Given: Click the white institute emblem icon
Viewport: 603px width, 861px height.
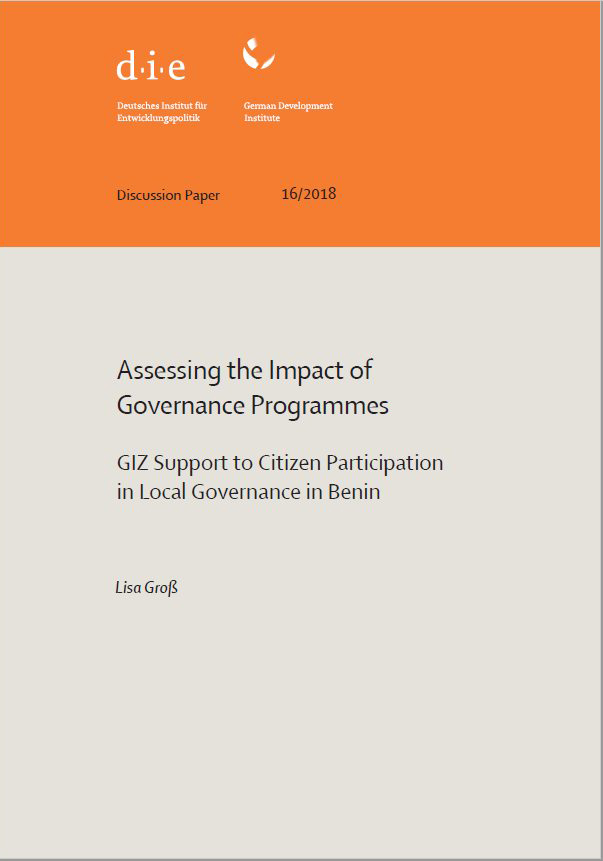Looking at the screenshot, I should pos(259,53).
